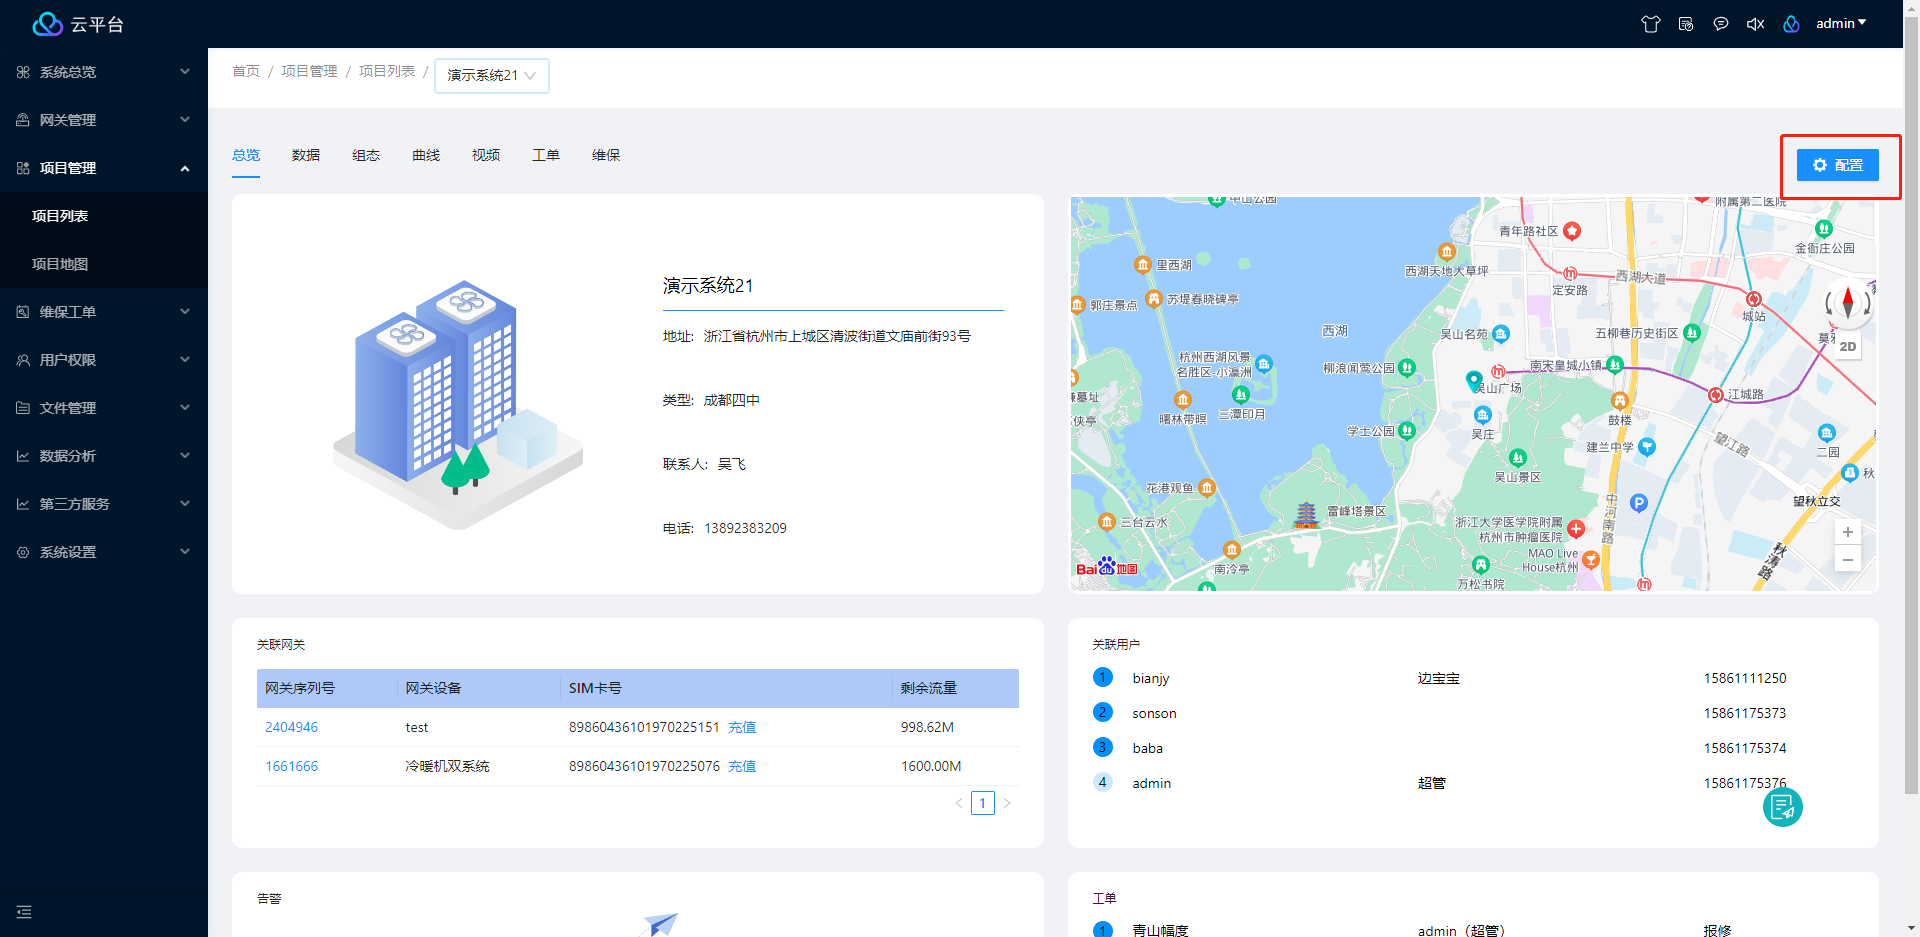Switch to the 视频 tab
Viewport: 1920px width, 937px height.
point(486,155)
